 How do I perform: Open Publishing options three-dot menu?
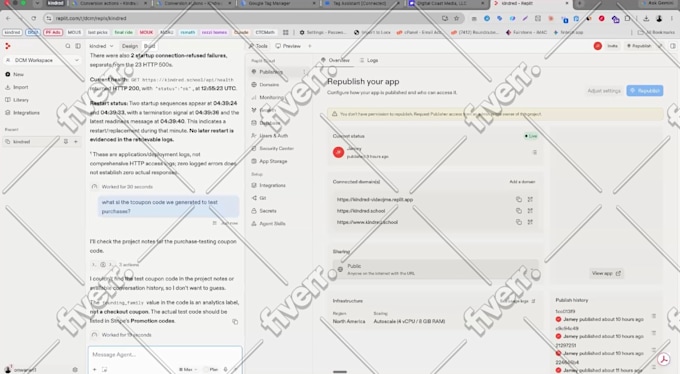(304, 72)
